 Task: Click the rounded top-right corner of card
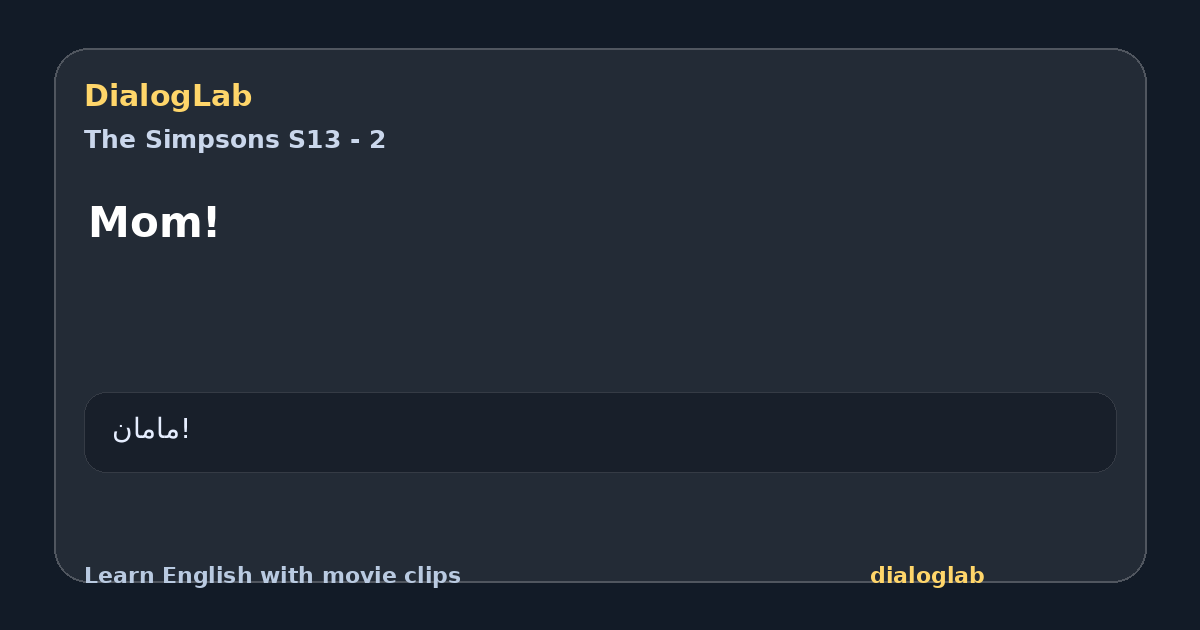pos(1128,66)
